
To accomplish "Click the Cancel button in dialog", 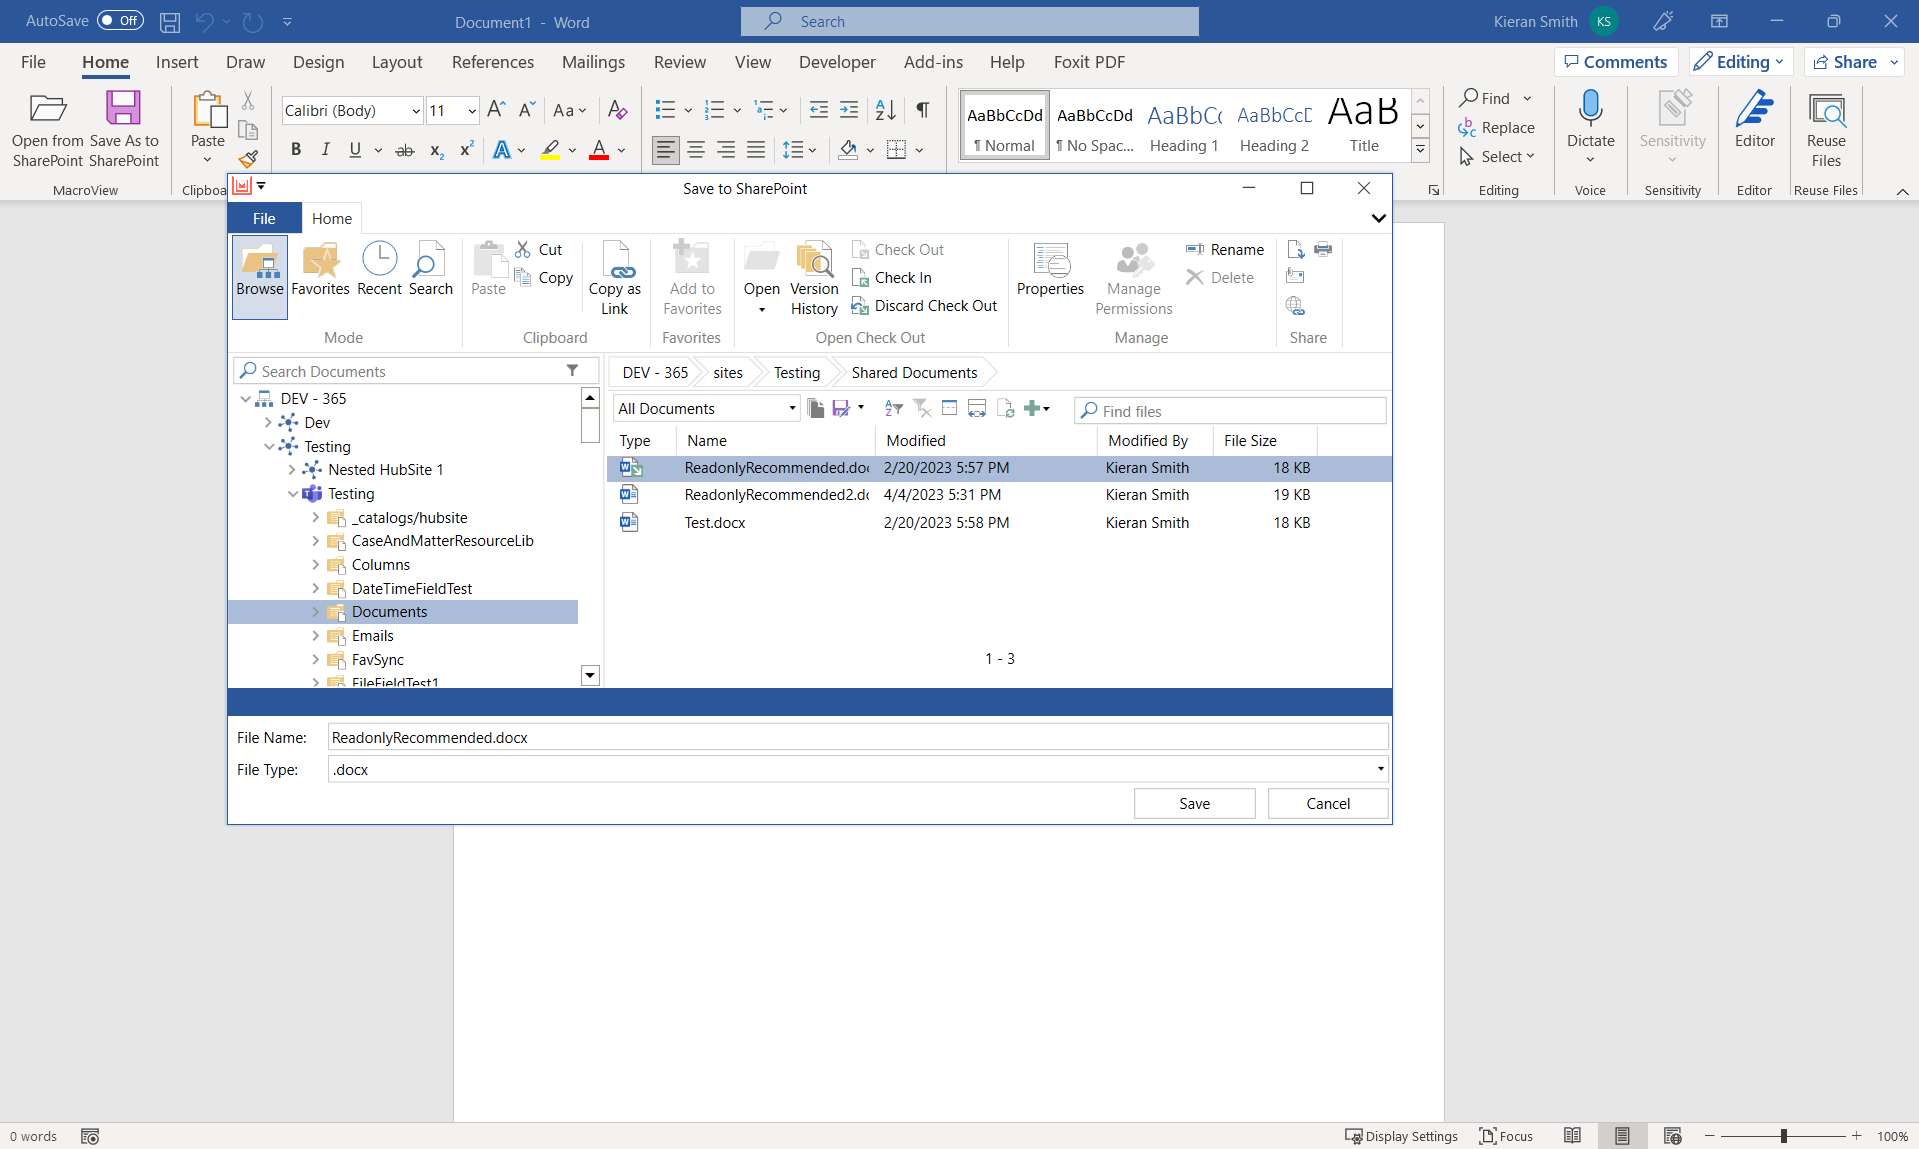I will (1328, 803).
